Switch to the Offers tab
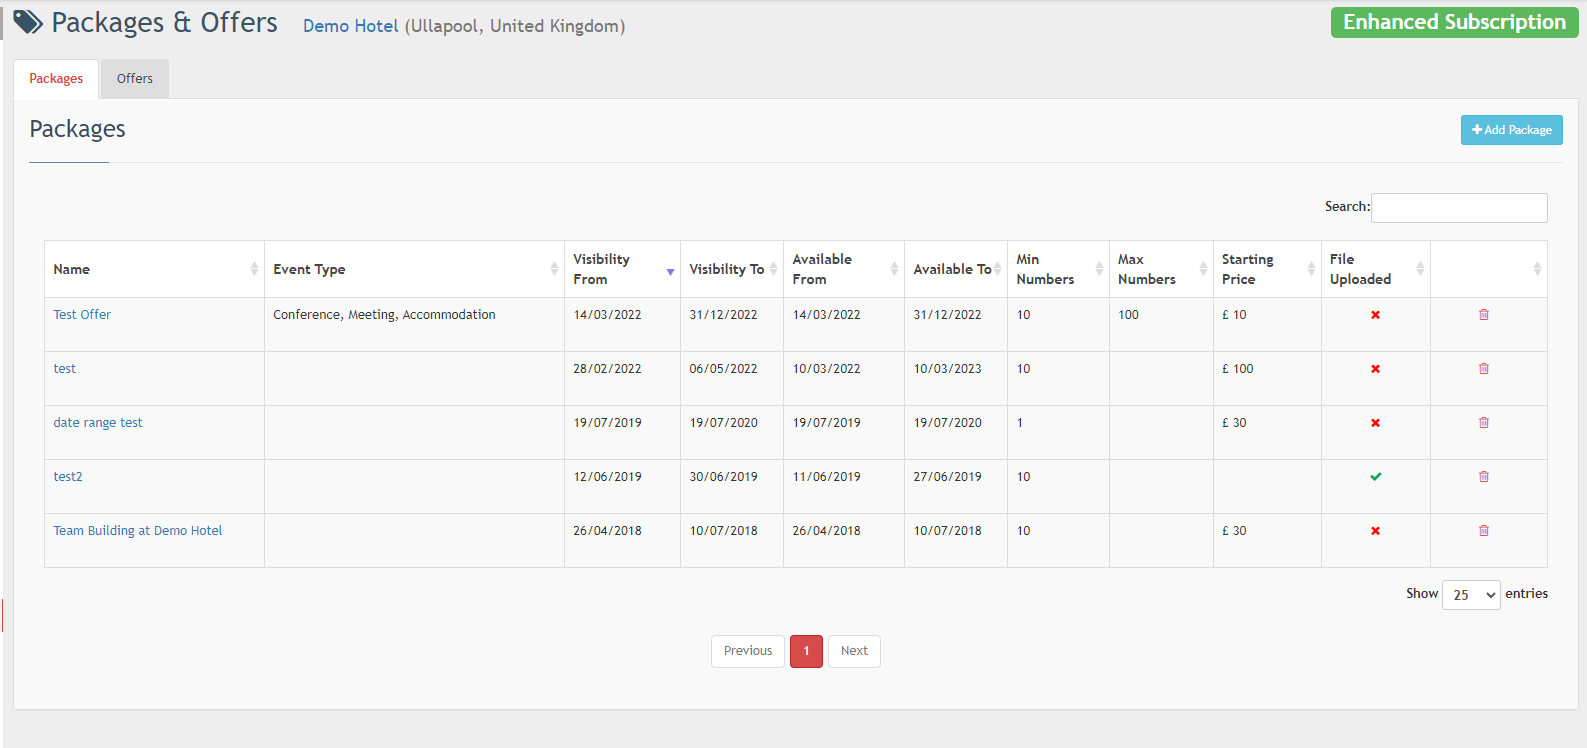 click(135, 79)
